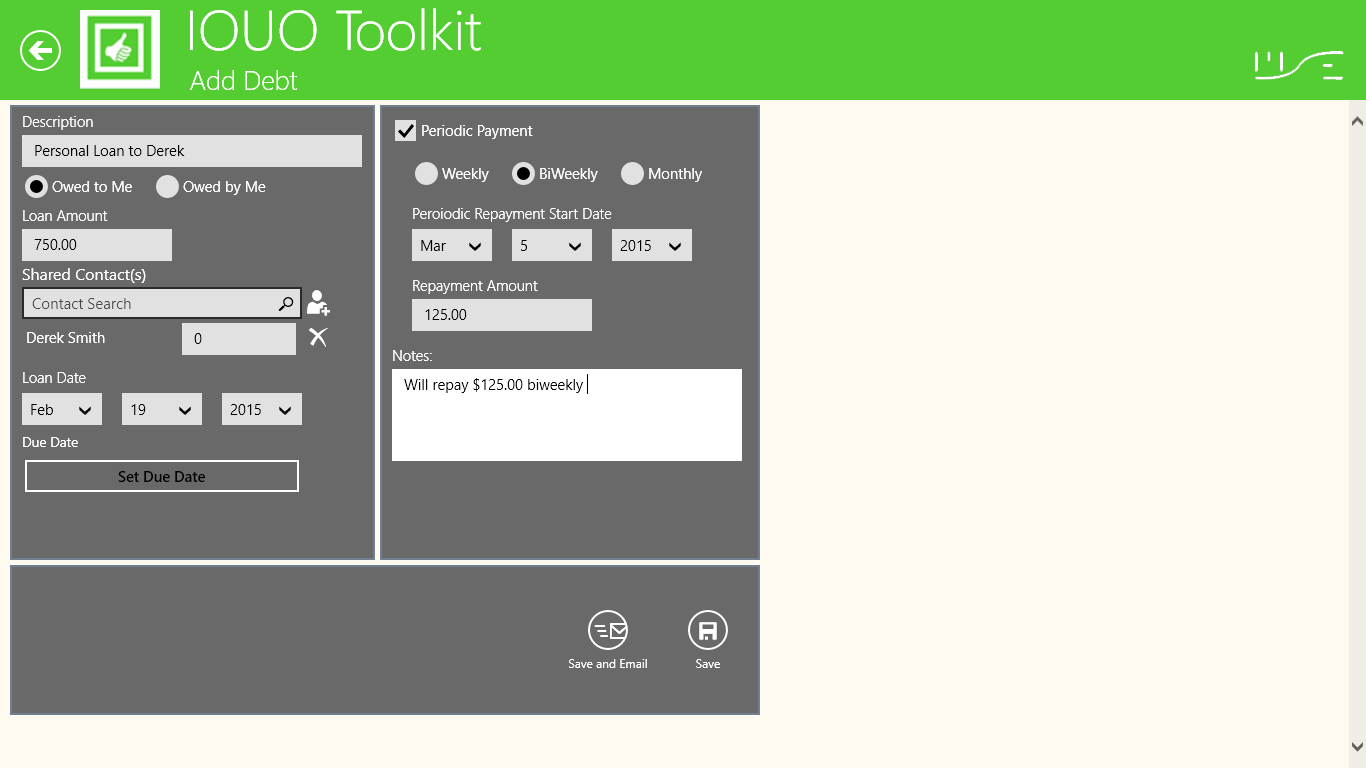This screenshot has height=768, width=1366.
Task: Remove Derek Smith with the X icon
Action: 318,338
